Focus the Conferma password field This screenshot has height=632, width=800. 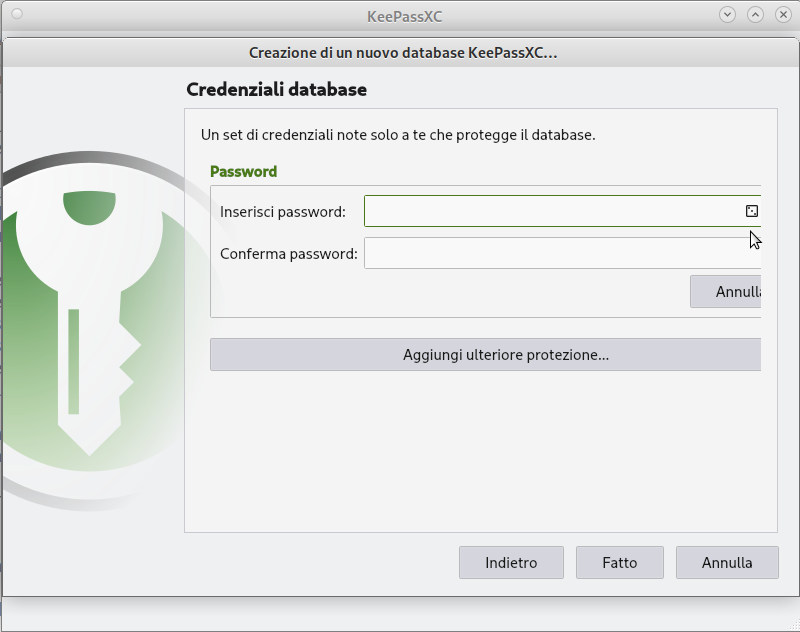[562, 253]
